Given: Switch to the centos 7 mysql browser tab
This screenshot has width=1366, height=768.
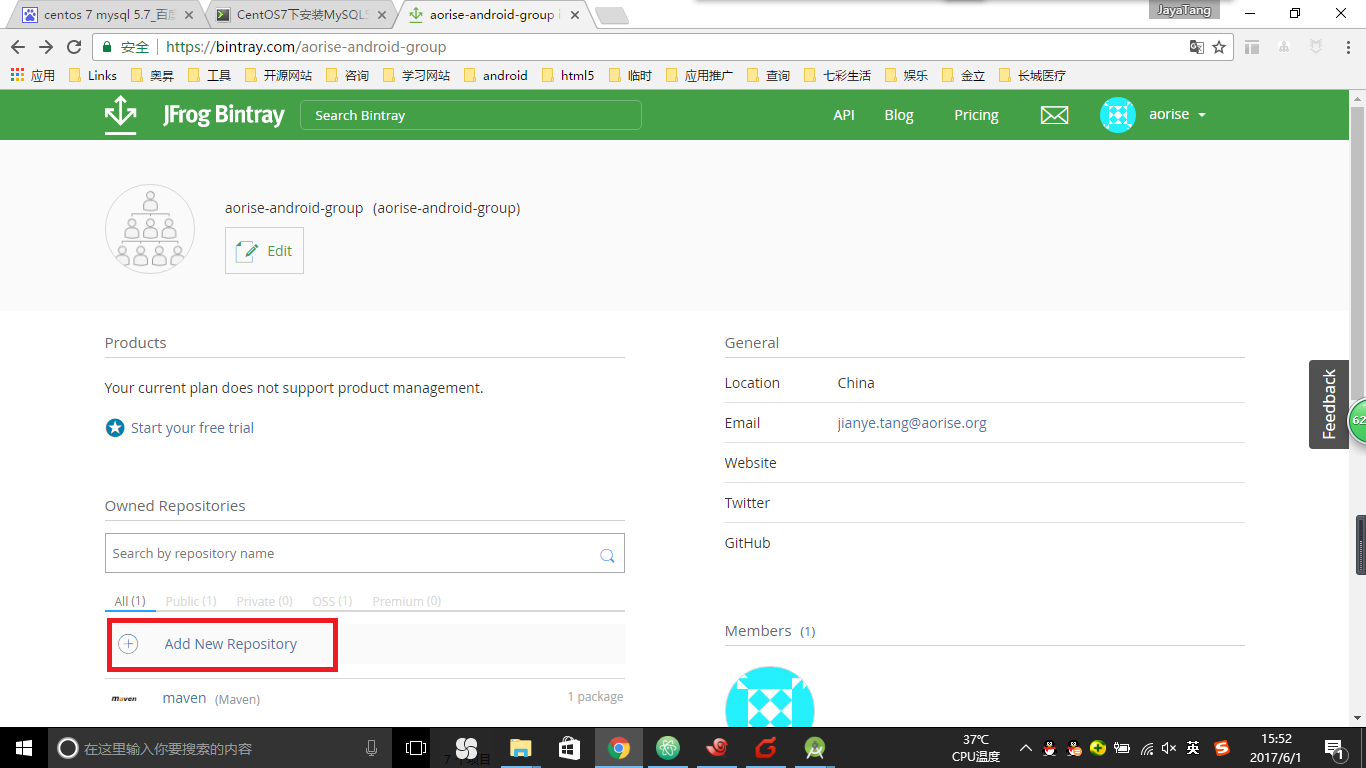Looking at the screenshot, I should click(110, 15).
